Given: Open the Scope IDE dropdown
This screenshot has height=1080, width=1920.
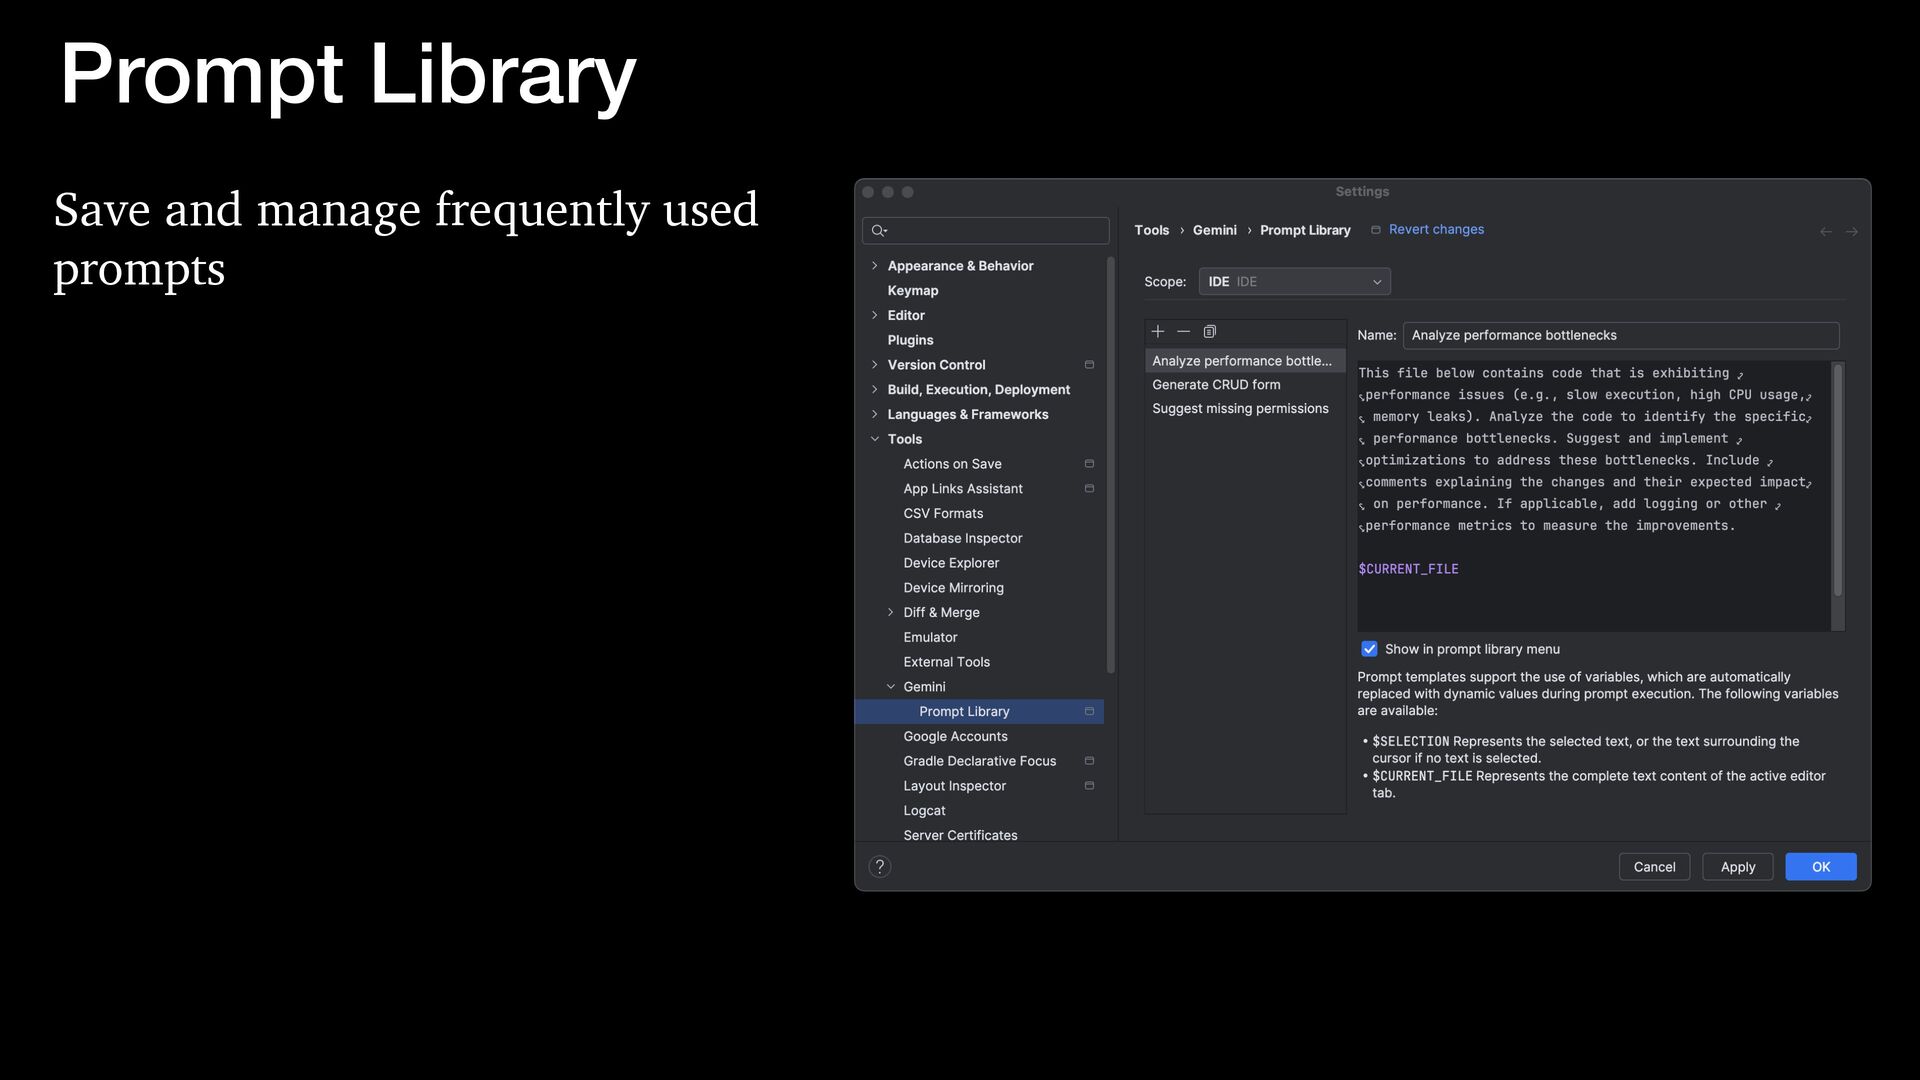Looking at the screenshot, I should point(1294,282).
